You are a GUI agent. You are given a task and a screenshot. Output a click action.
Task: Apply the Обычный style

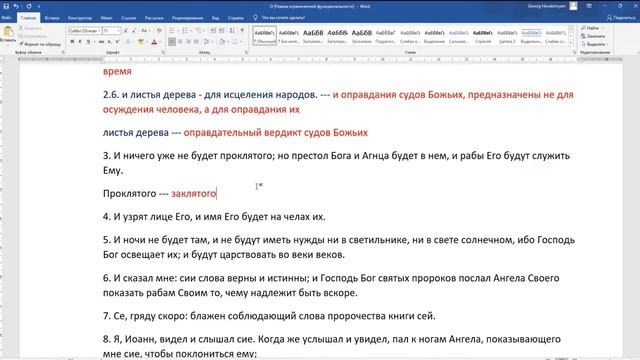click(x=264, y=36)
